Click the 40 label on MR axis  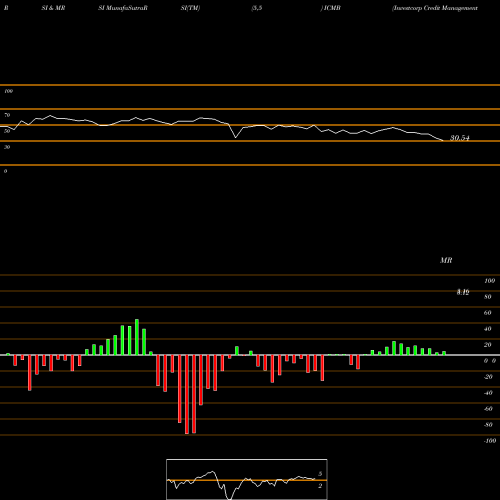tap(488, 329)
